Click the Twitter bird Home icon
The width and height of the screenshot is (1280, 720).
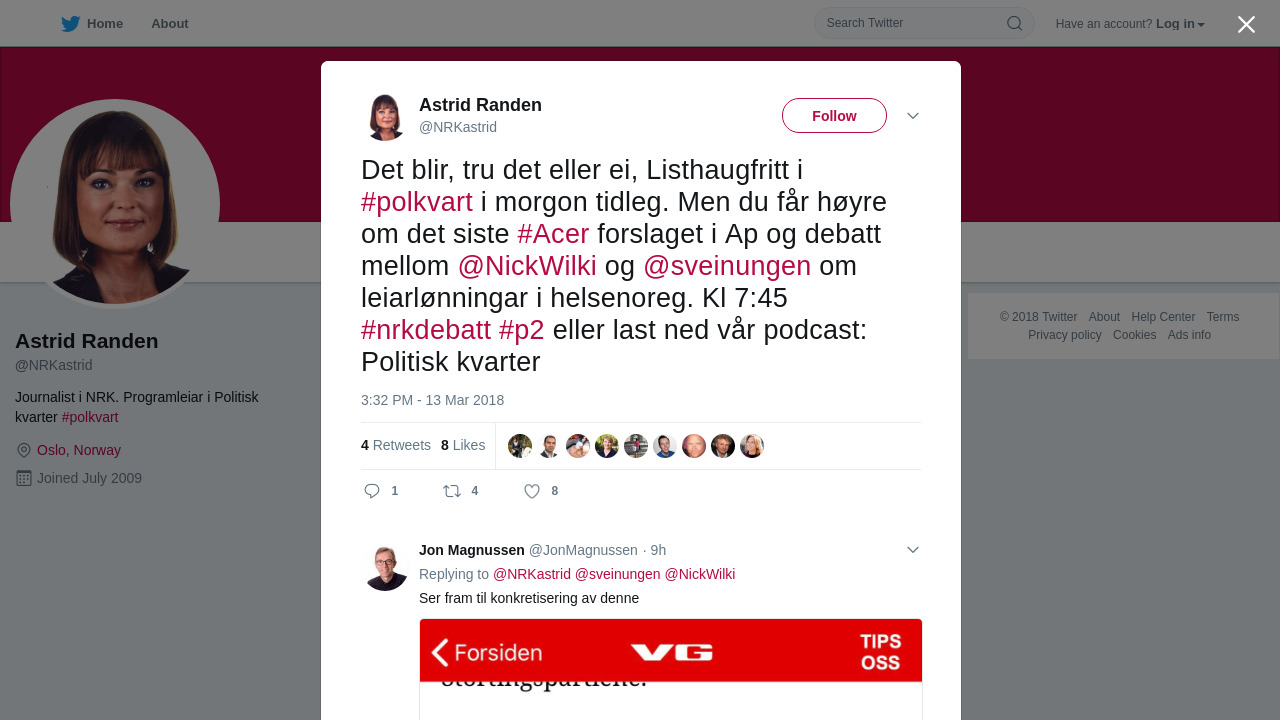tap(70, 24)
